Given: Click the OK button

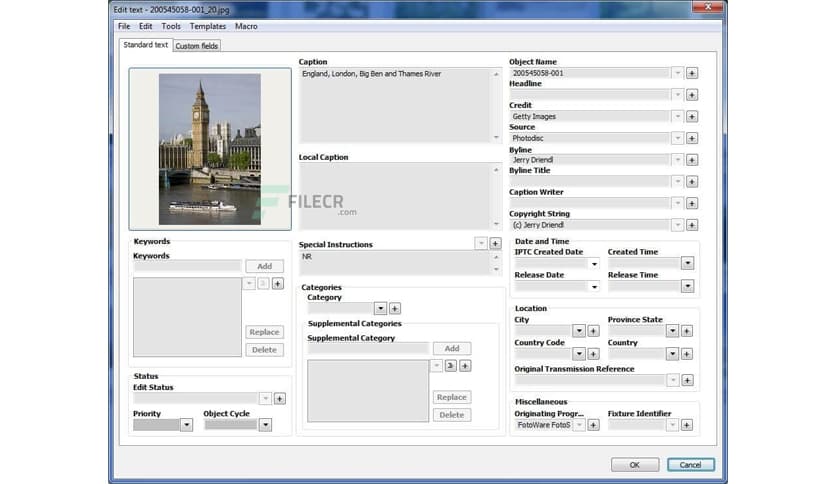Looking at the screenshot, I should 634,465.
